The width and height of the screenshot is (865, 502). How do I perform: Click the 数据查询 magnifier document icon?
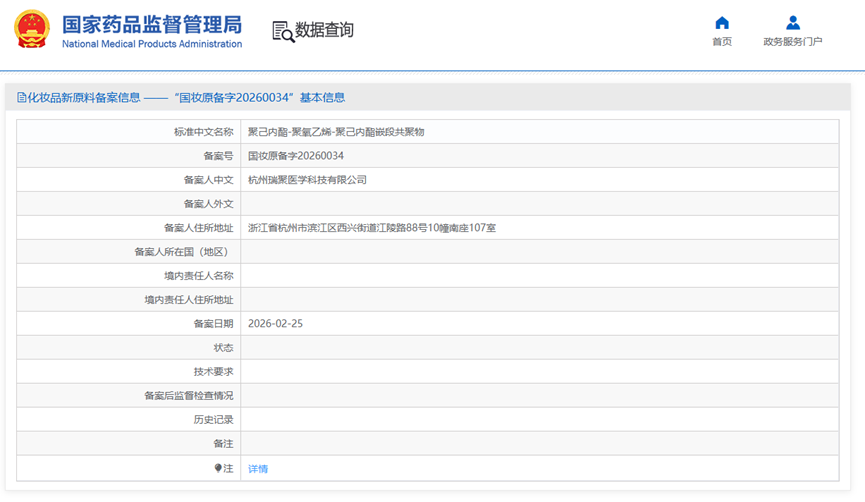coord(283,31)
